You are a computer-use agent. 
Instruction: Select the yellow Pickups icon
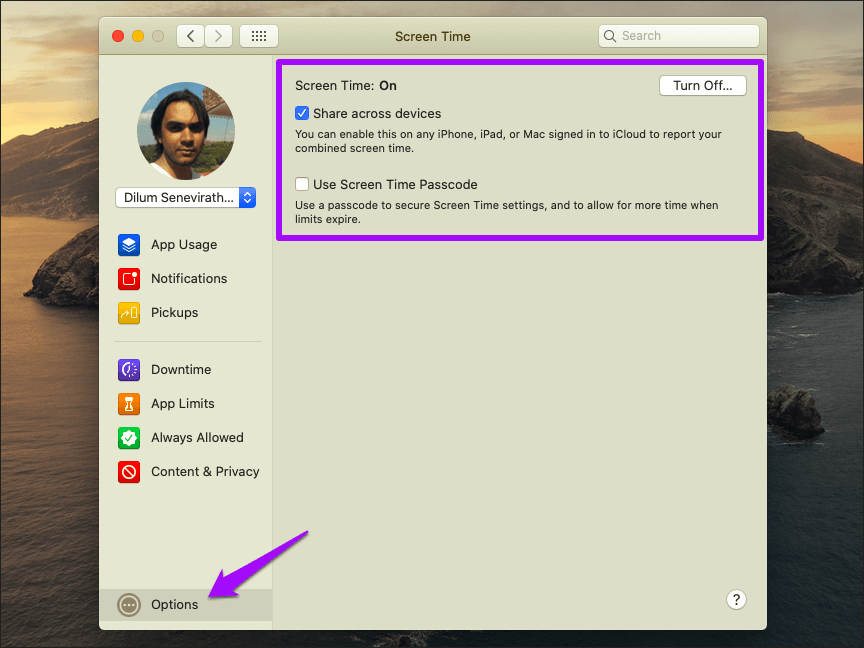pos(129,313)
